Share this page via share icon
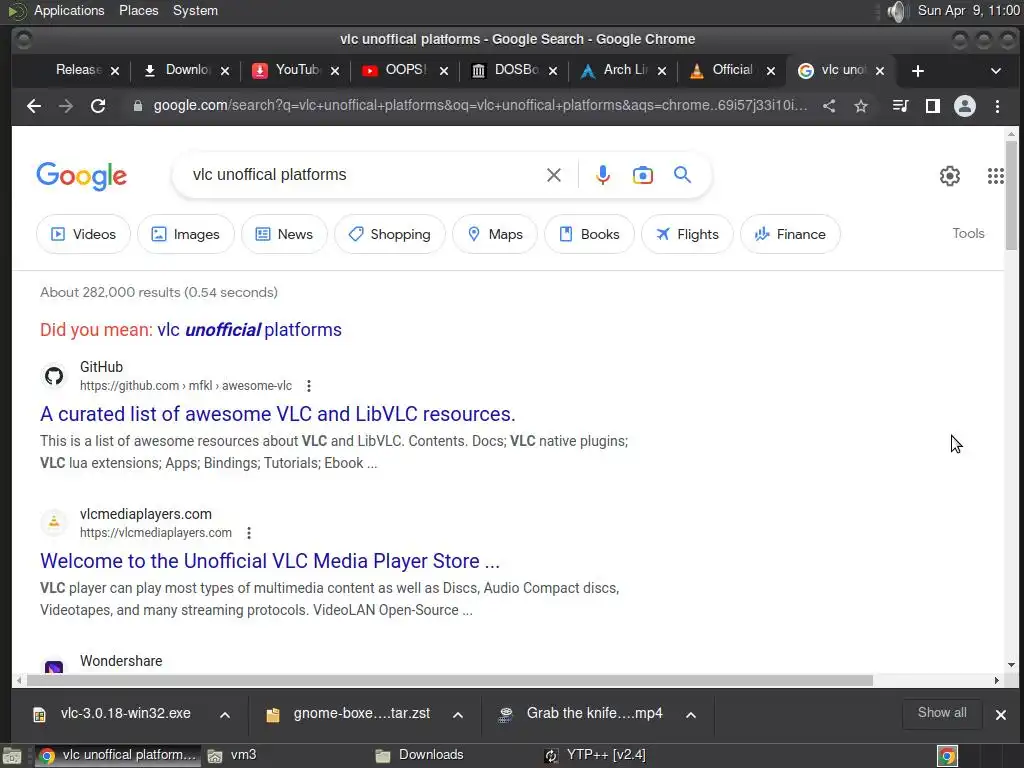Image resolution: width=1024 pixels, height=768 pixels. (829, 106)
